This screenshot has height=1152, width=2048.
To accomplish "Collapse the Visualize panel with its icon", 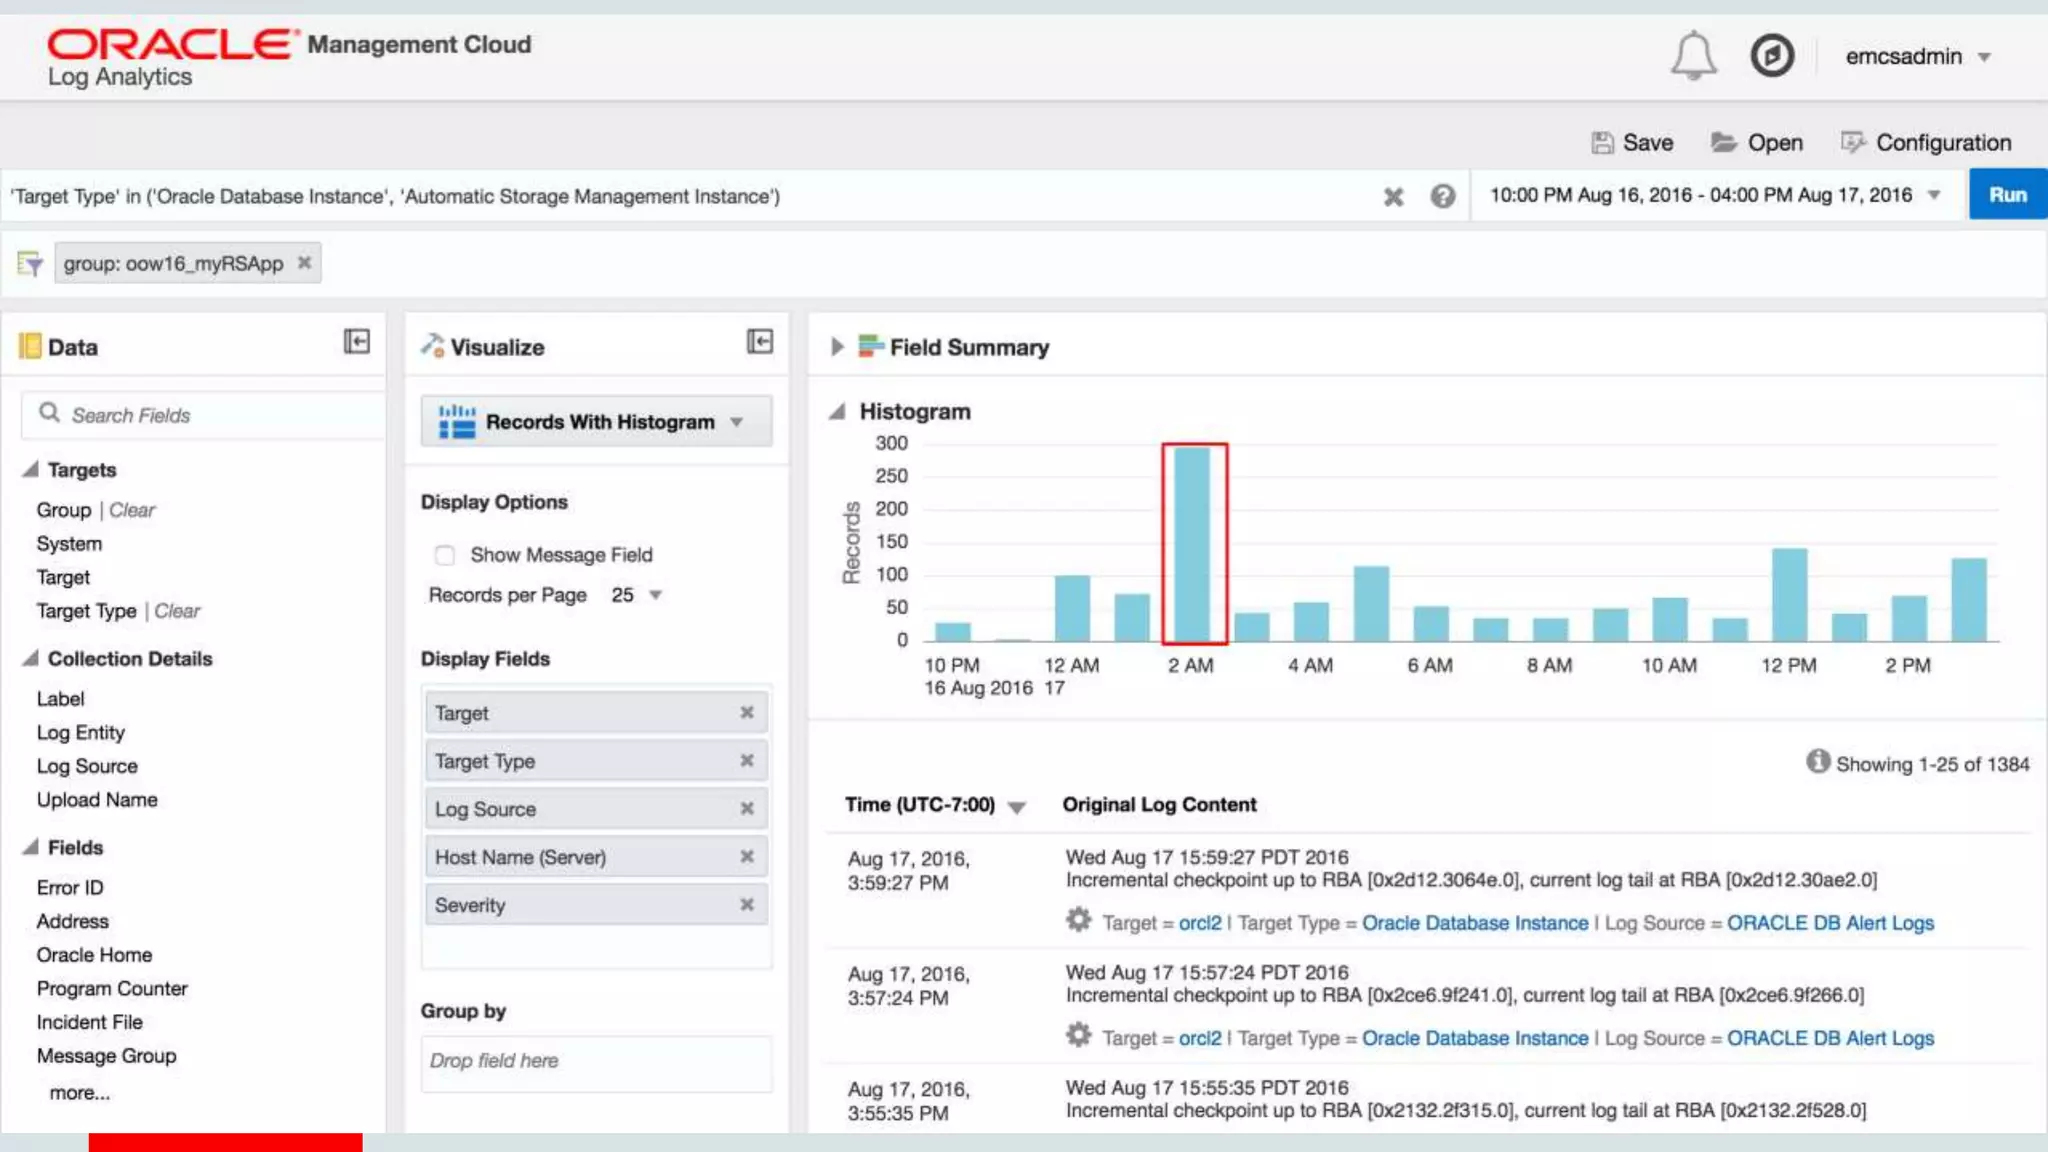I will [760, 342].
